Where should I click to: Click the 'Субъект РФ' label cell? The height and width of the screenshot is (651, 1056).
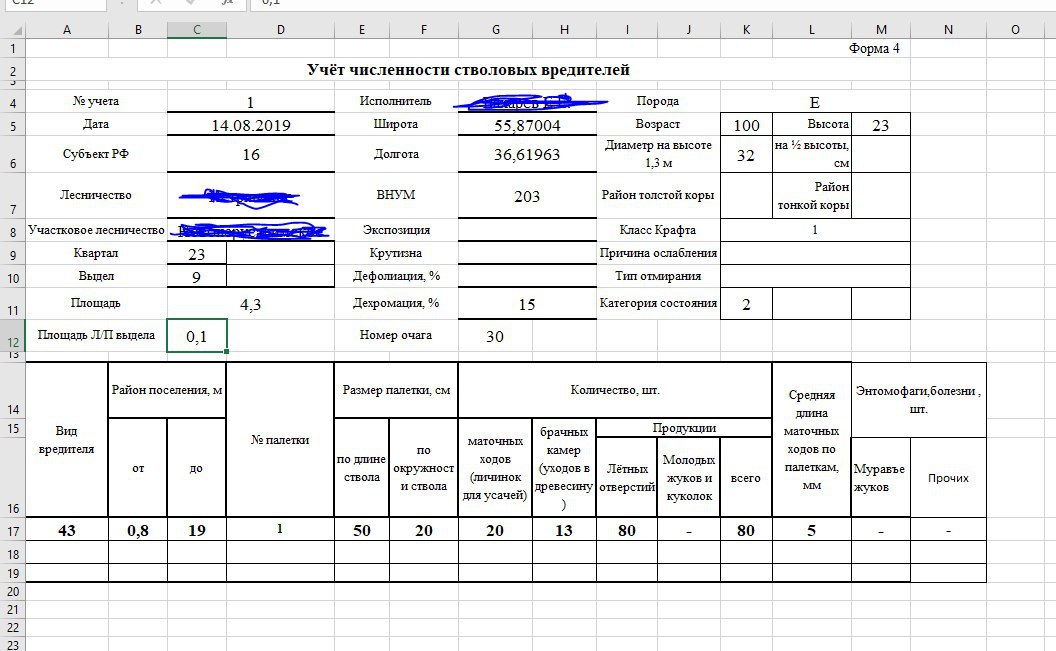point(96,153)
